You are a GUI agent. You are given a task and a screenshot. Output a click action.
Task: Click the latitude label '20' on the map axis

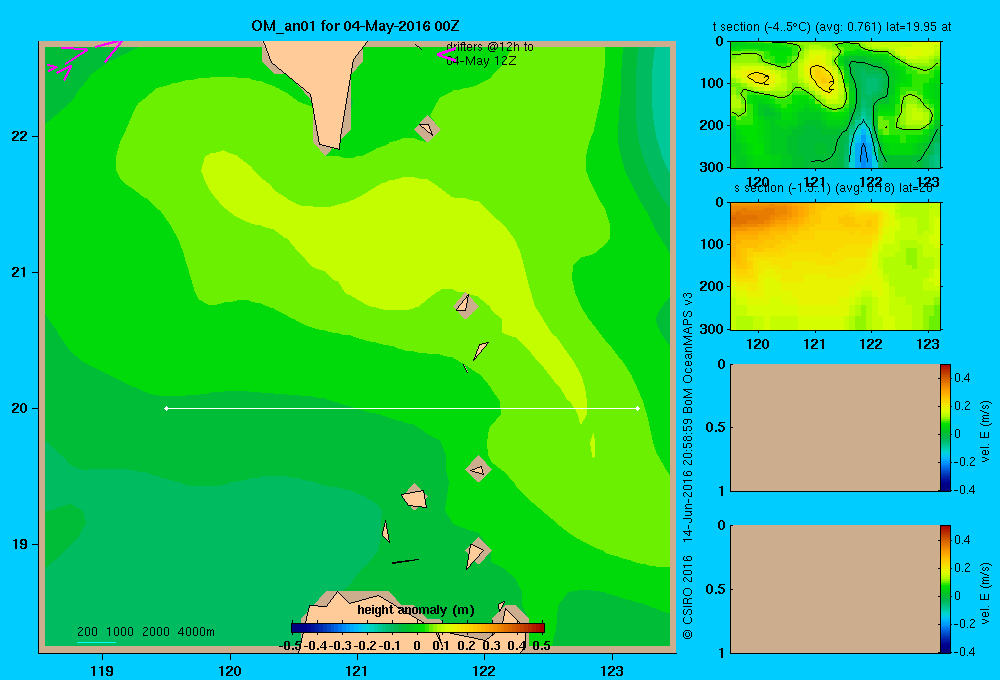coord(19,408)
